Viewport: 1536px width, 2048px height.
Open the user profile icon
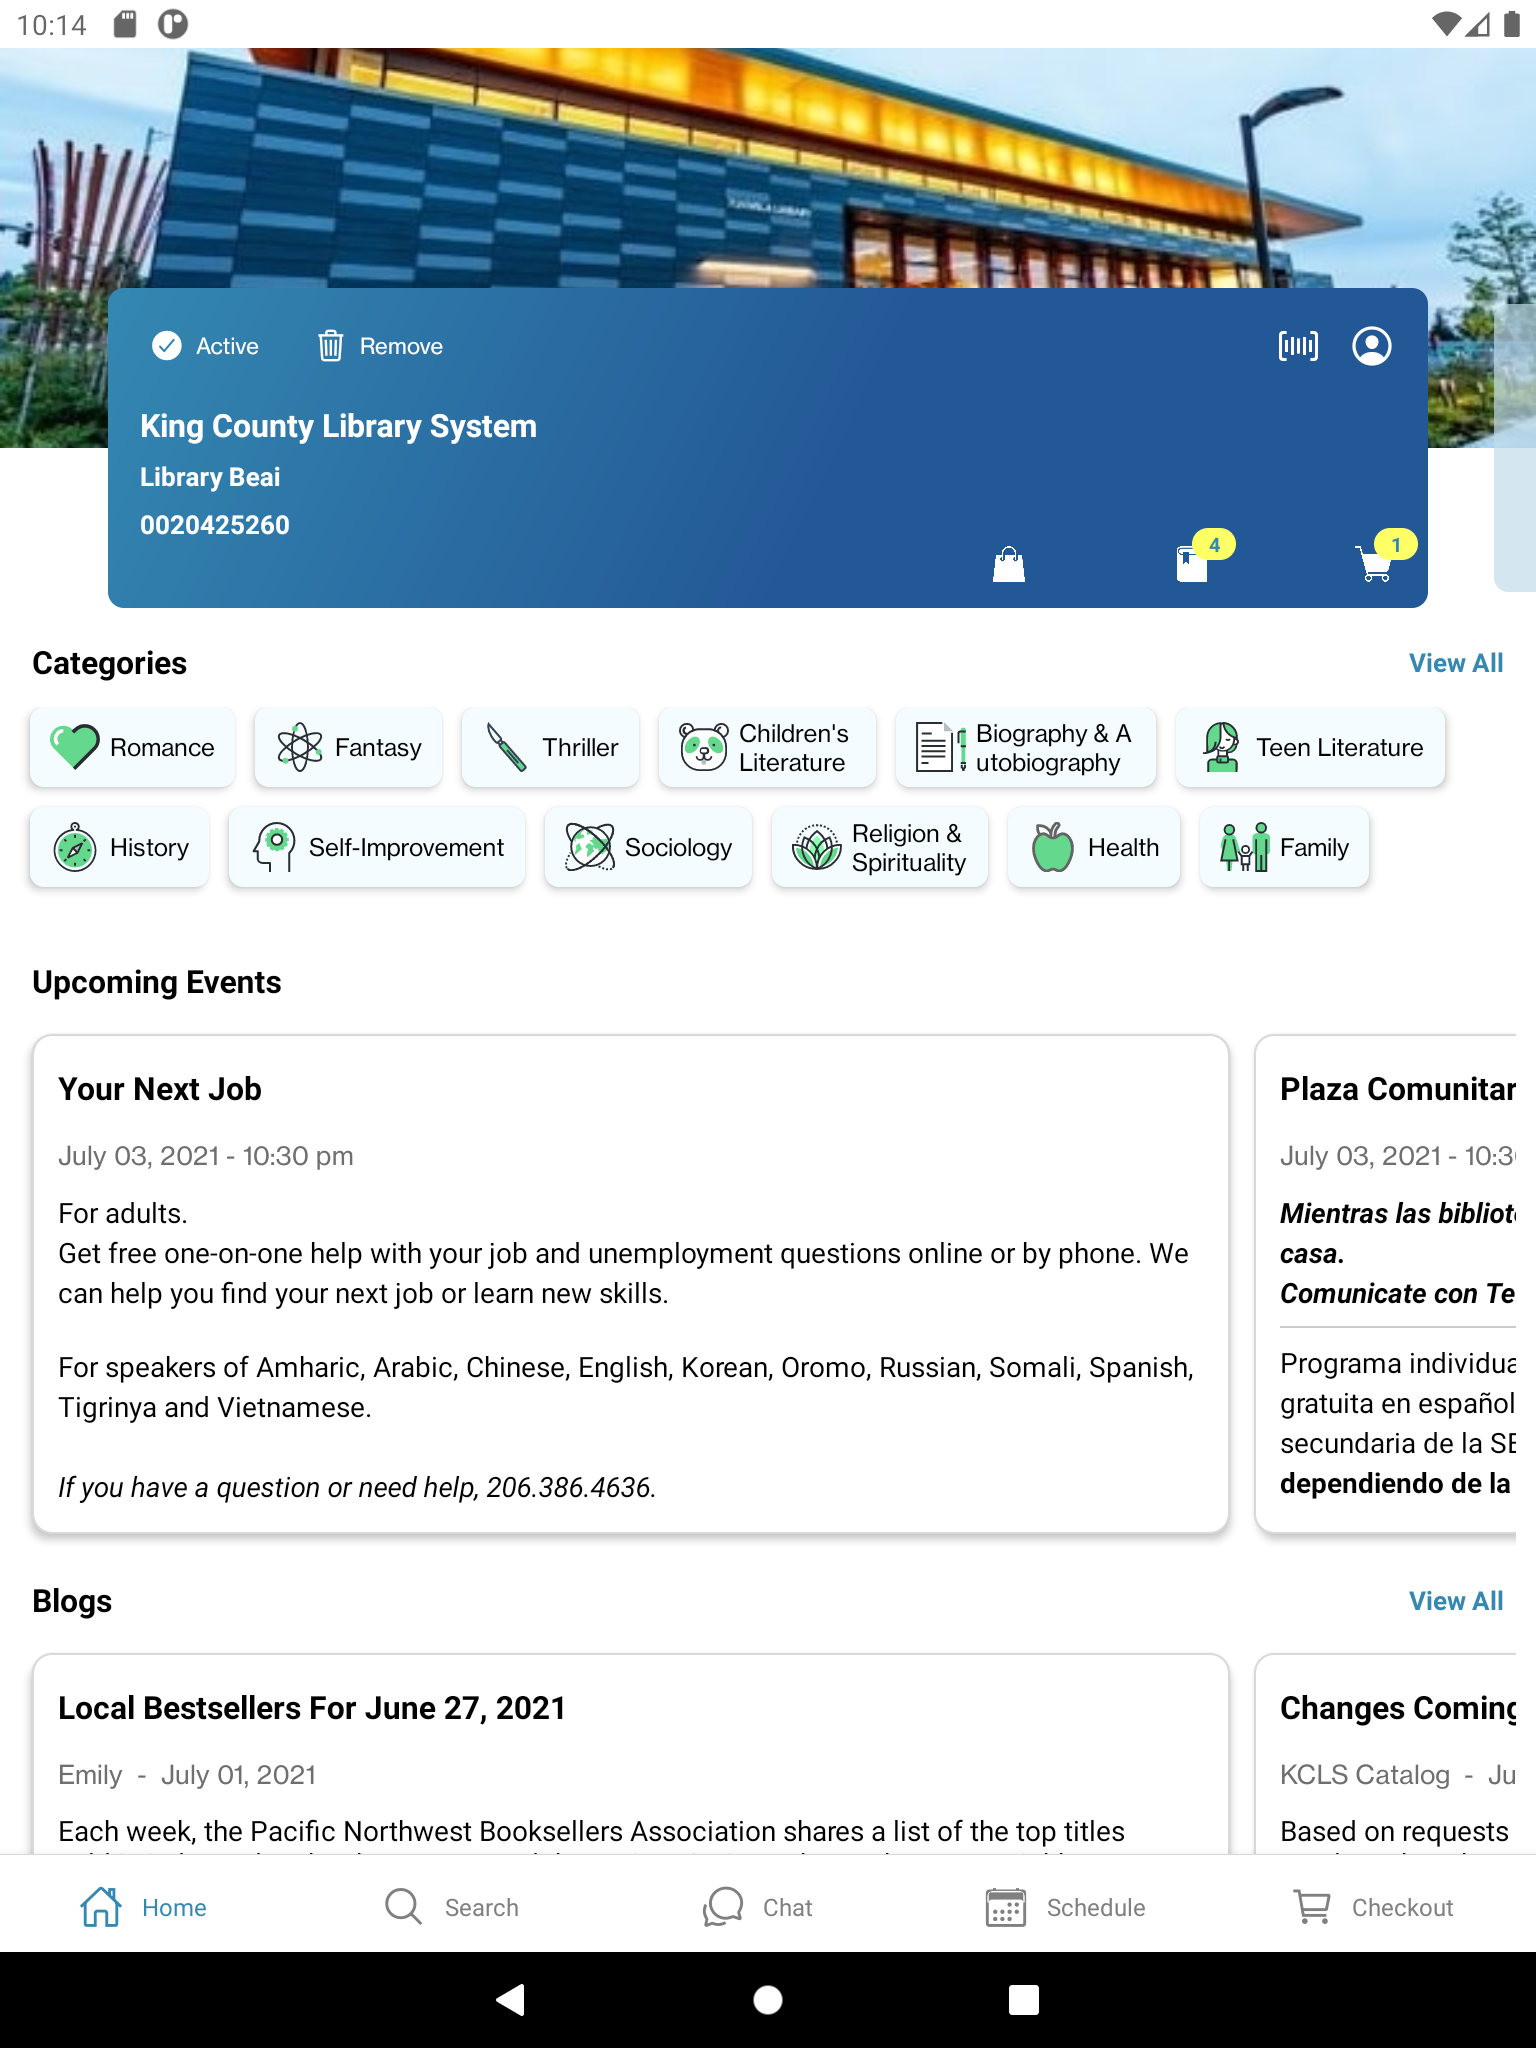(1372, 346)
